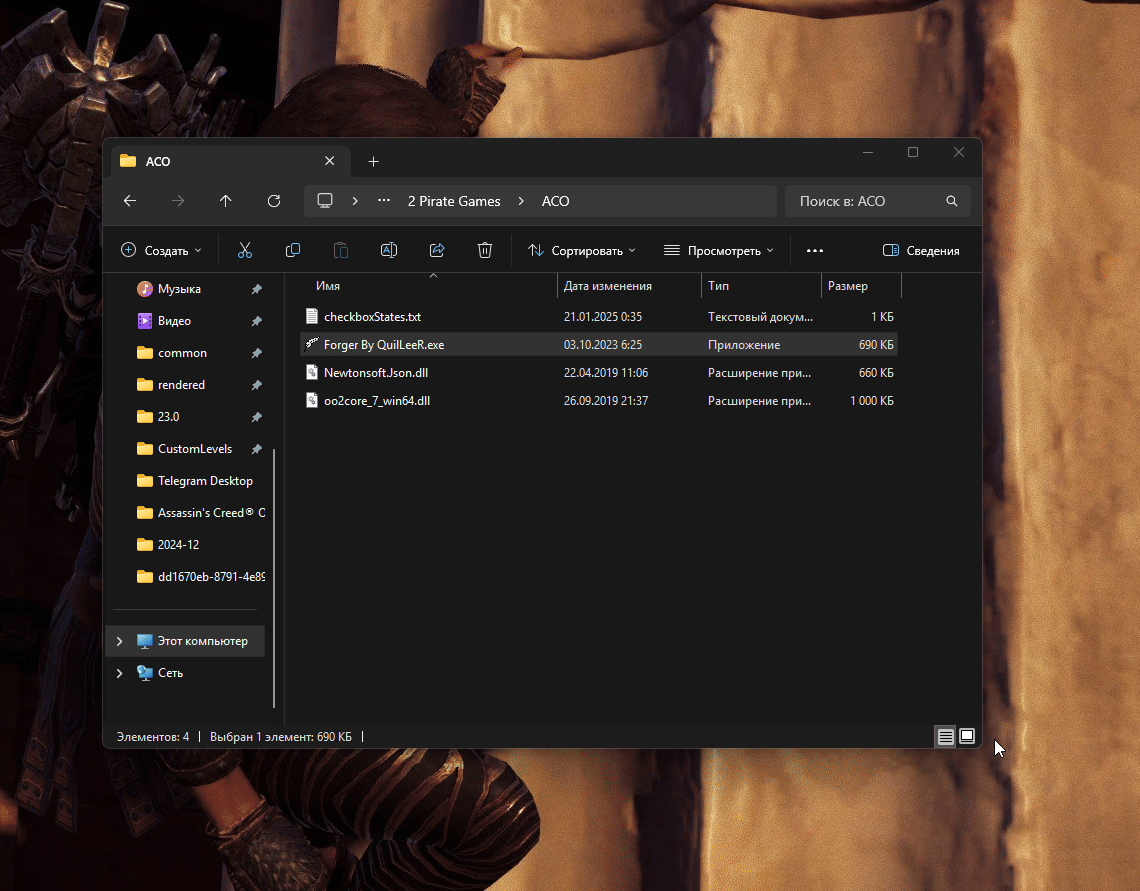1140x891 pixels.
Task: Open 2024-12 folder in sidebar
Action: pos(178,545)
